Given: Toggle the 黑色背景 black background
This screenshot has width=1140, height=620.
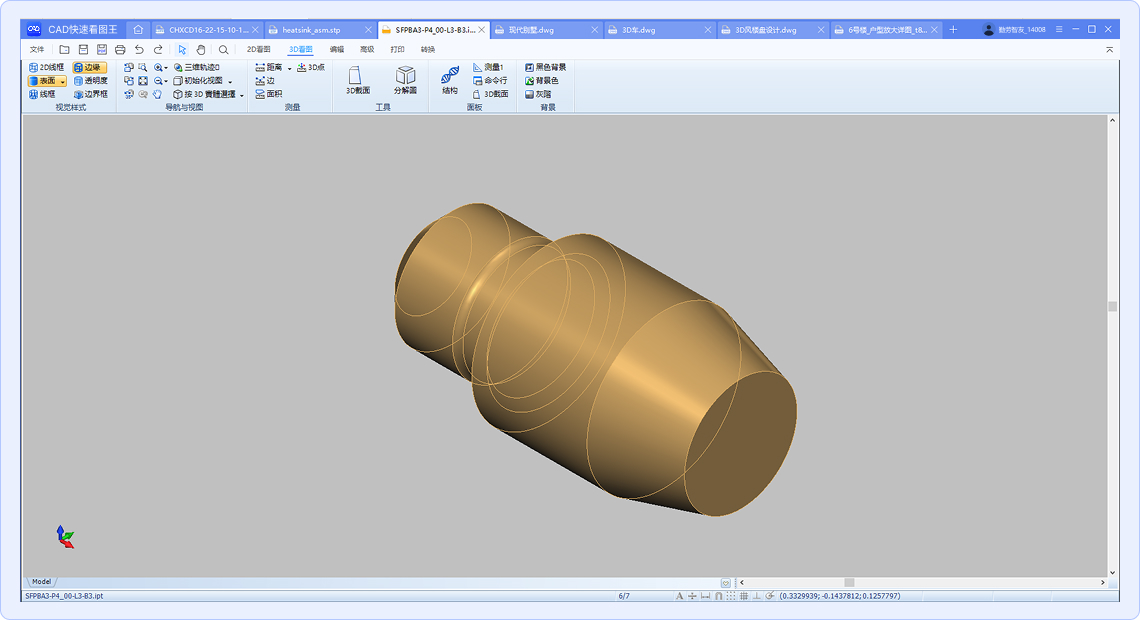Looking at the screenshot, I should coord(545,67).
